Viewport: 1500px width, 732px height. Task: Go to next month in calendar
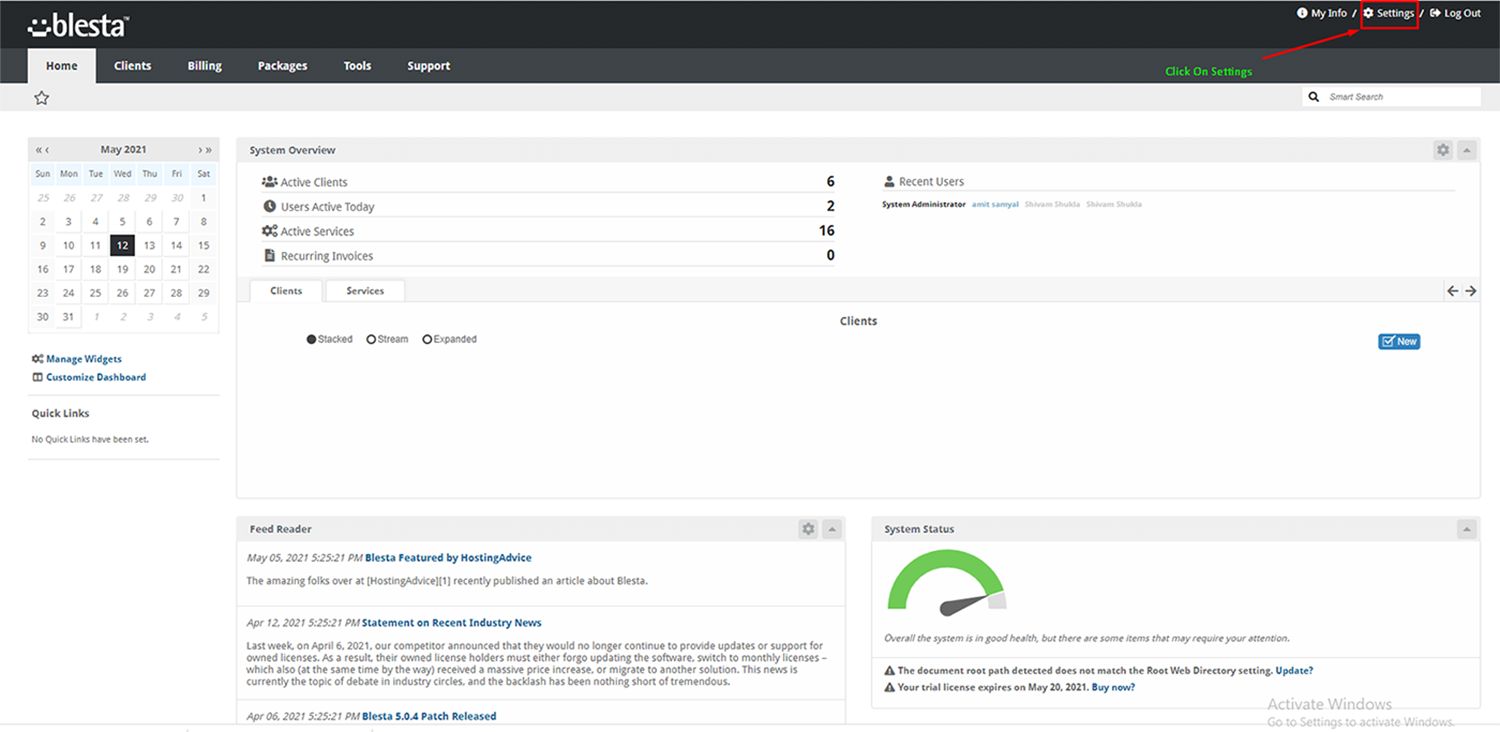(200, 150)
